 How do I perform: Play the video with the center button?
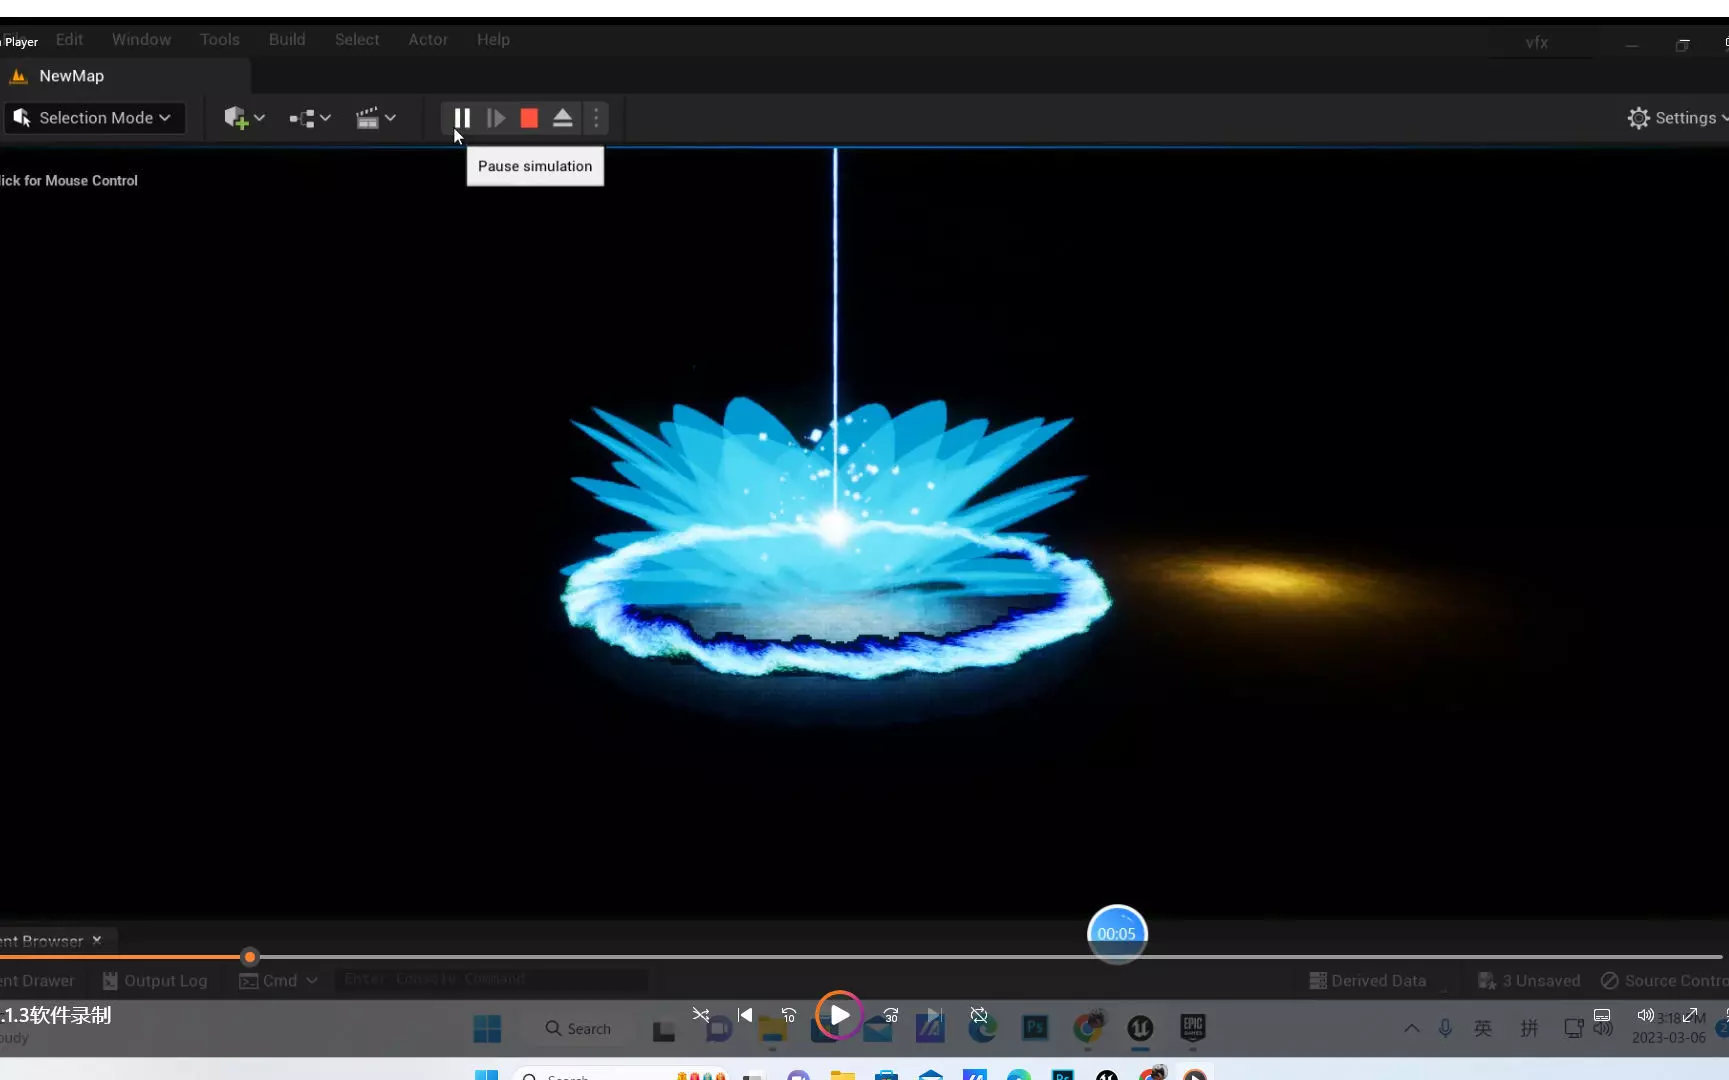pyautogui.click(x=839, y=1016)
